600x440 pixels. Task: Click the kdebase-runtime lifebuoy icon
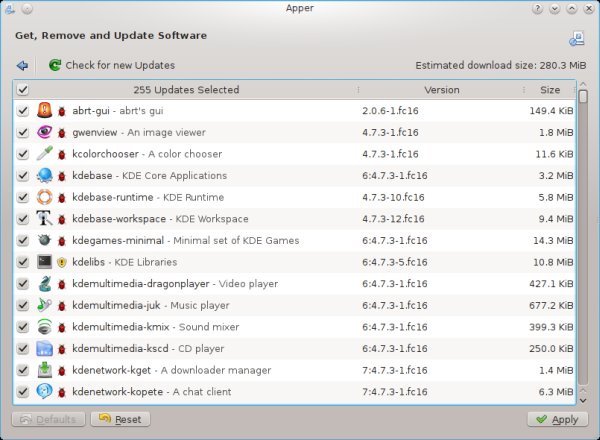click(x=44, y=197)
